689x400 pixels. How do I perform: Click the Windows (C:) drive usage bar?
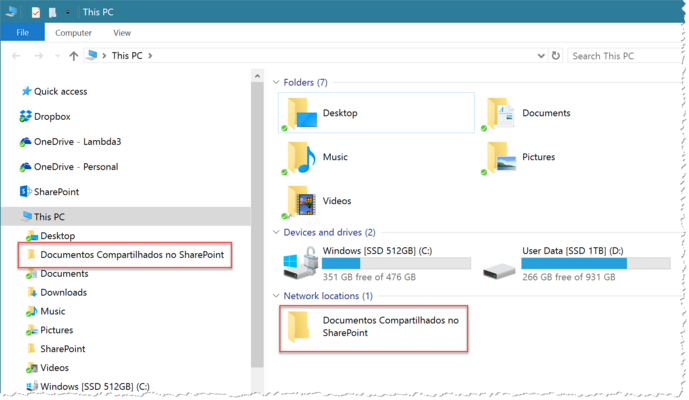click(x=396, y=263)
